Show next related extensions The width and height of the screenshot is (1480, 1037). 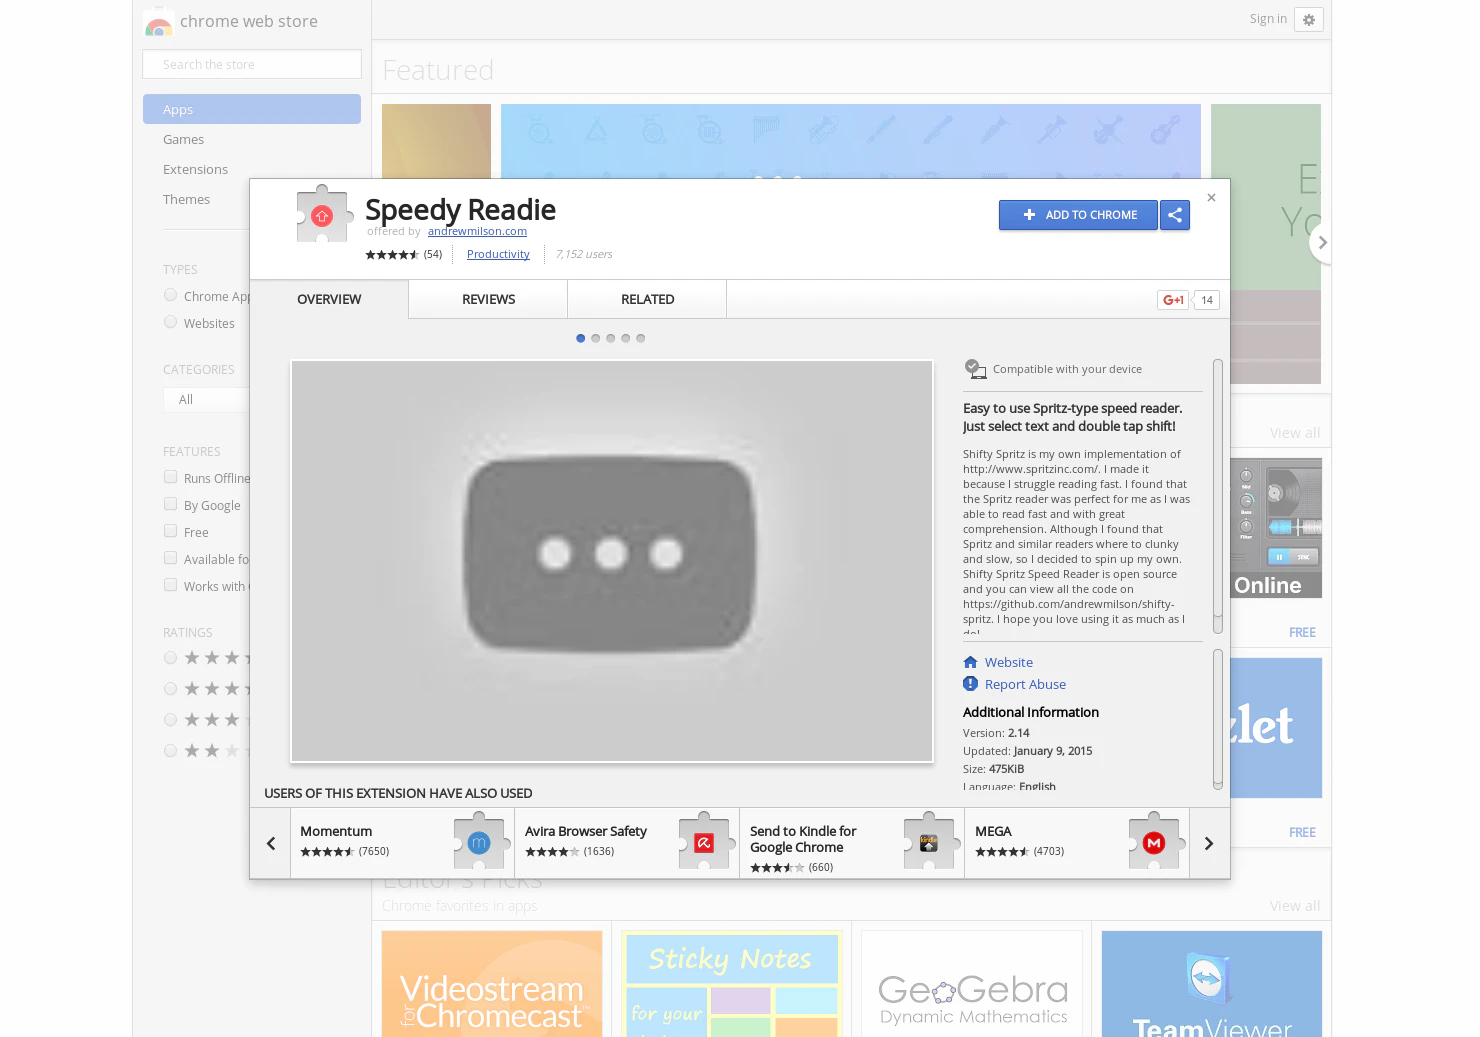click(1209, 843)
